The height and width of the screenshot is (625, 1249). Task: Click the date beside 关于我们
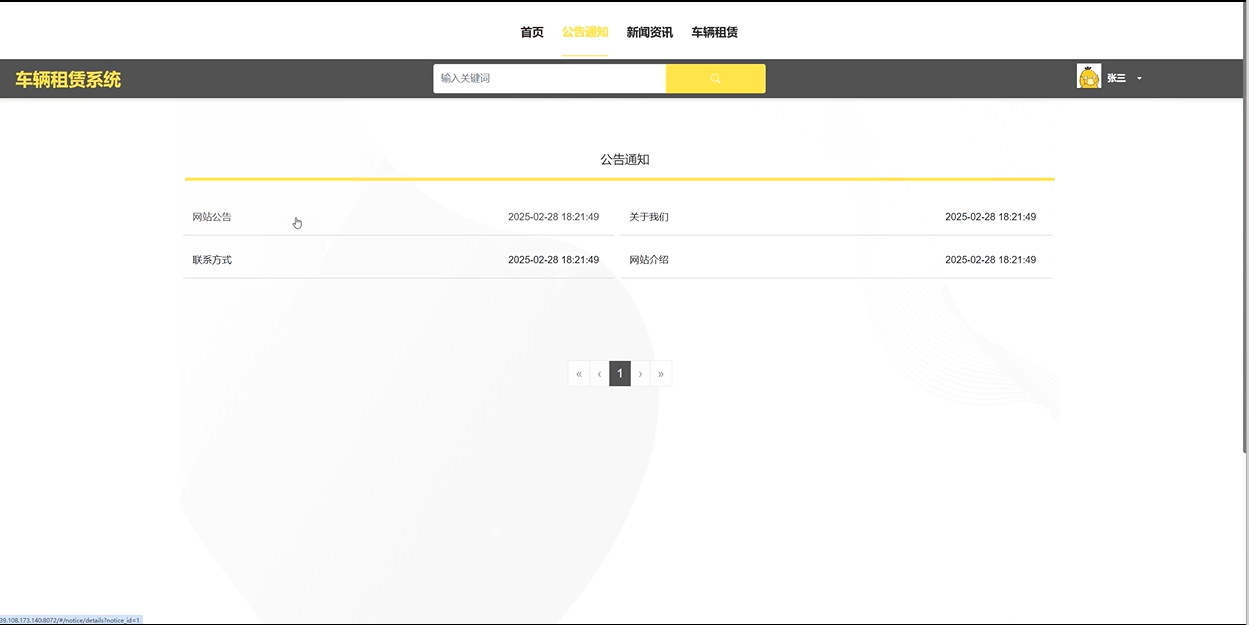[990, 217]
